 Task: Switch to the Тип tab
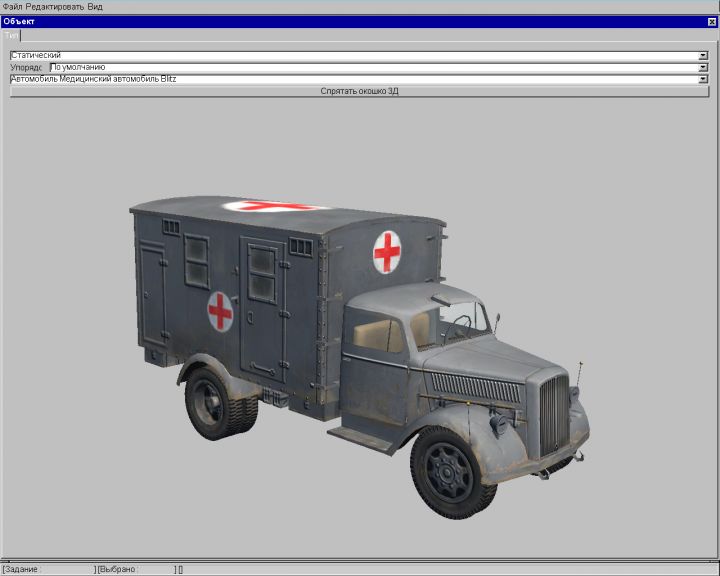[11, 35]
